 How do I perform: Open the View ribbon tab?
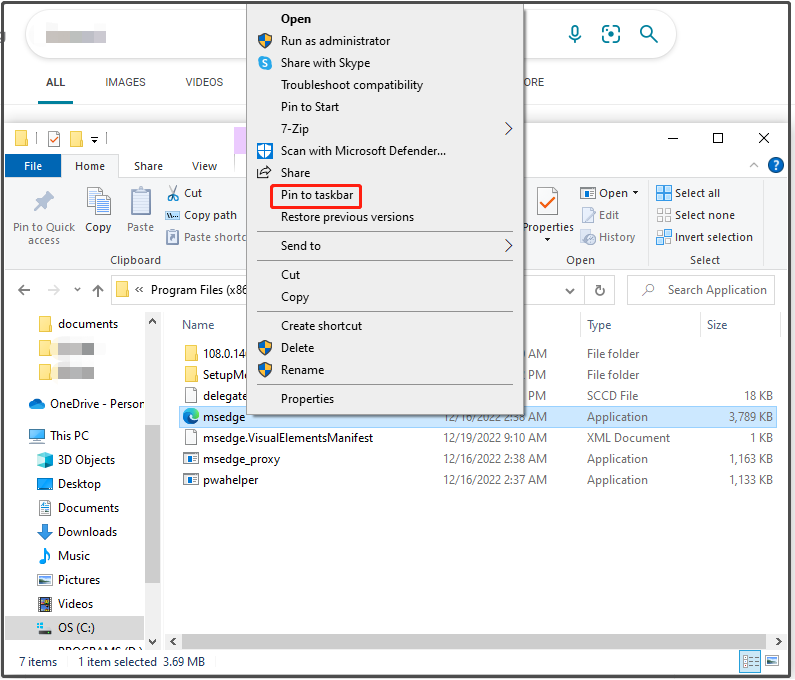pyautogui.click(x=204, y=166)
